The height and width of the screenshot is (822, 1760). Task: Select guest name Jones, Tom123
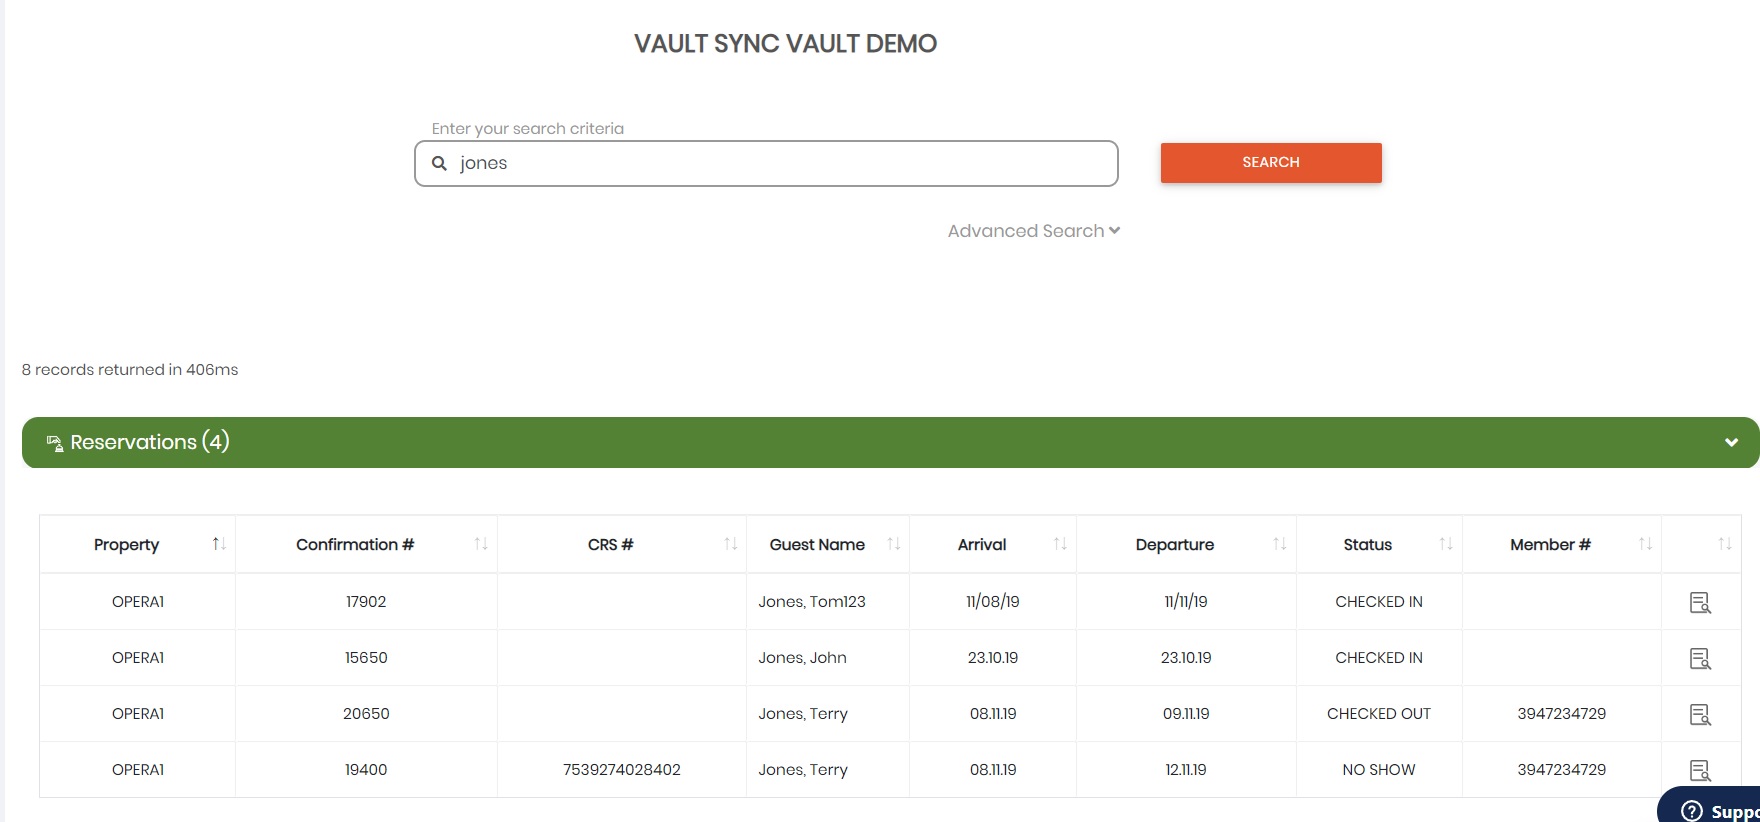tap(812, 602)
